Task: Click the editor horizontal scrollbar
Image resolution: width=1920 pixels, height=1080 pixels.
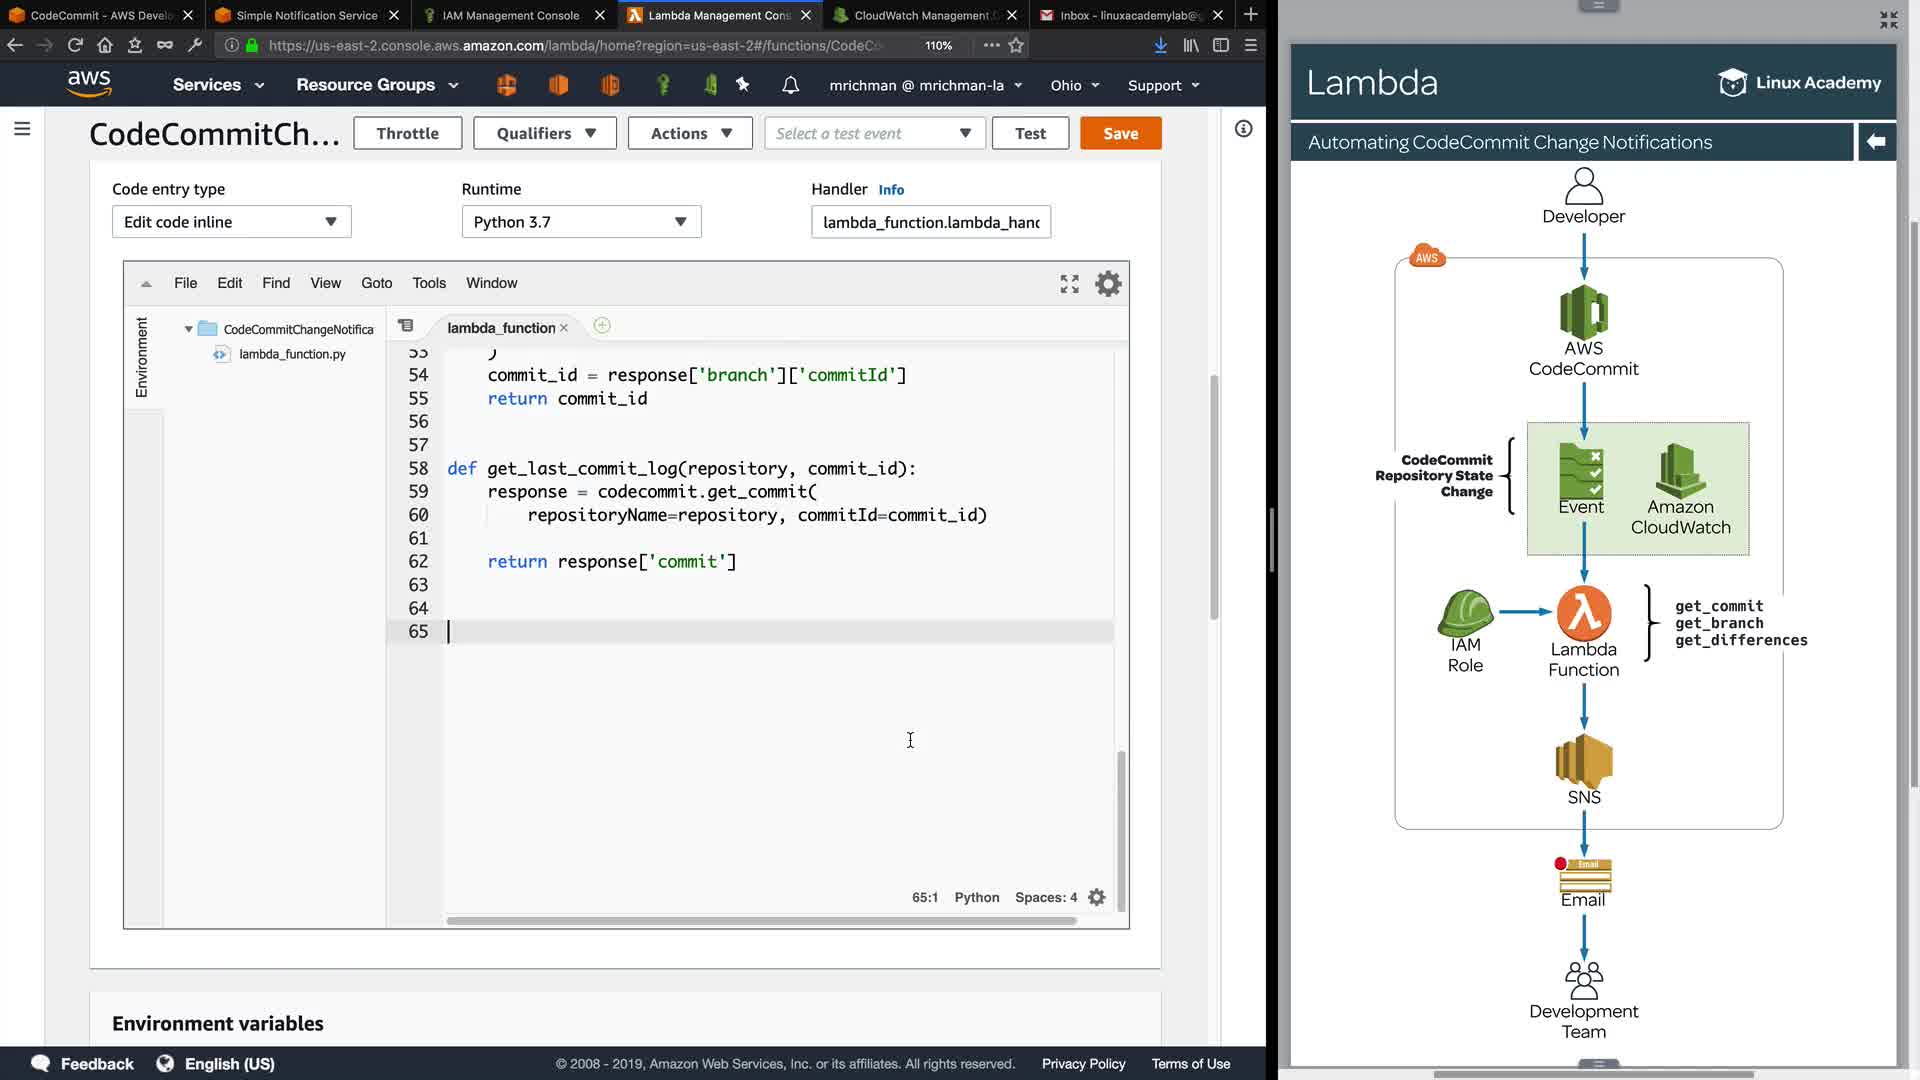Action: pyautogui.click(x=760, y=920)
